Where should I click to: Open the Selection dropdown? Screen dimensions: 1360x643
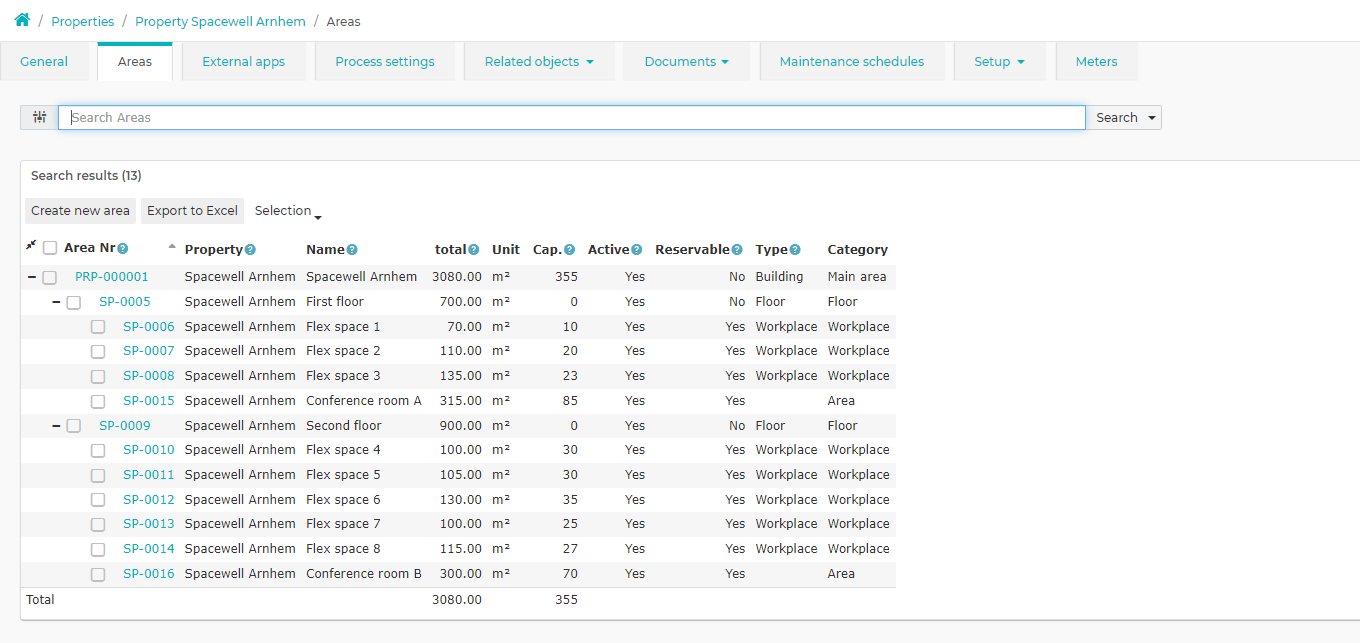288,211
